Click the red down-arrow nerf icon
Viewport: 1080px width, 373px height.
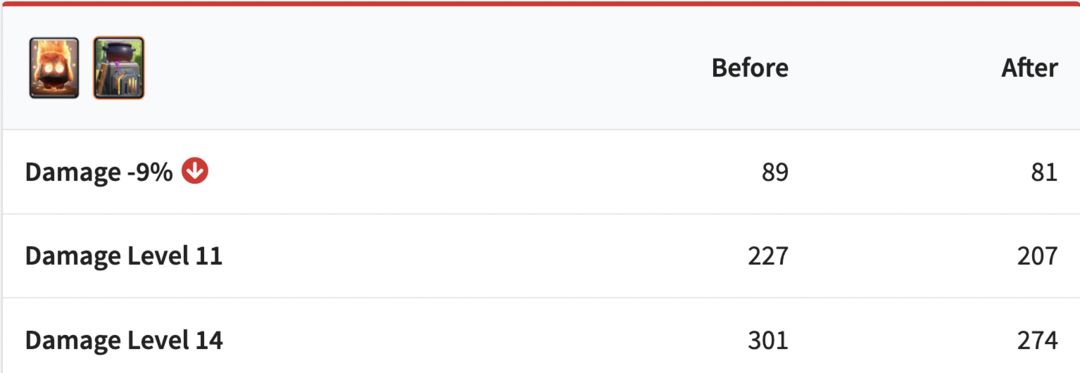[x=195, y=171]
